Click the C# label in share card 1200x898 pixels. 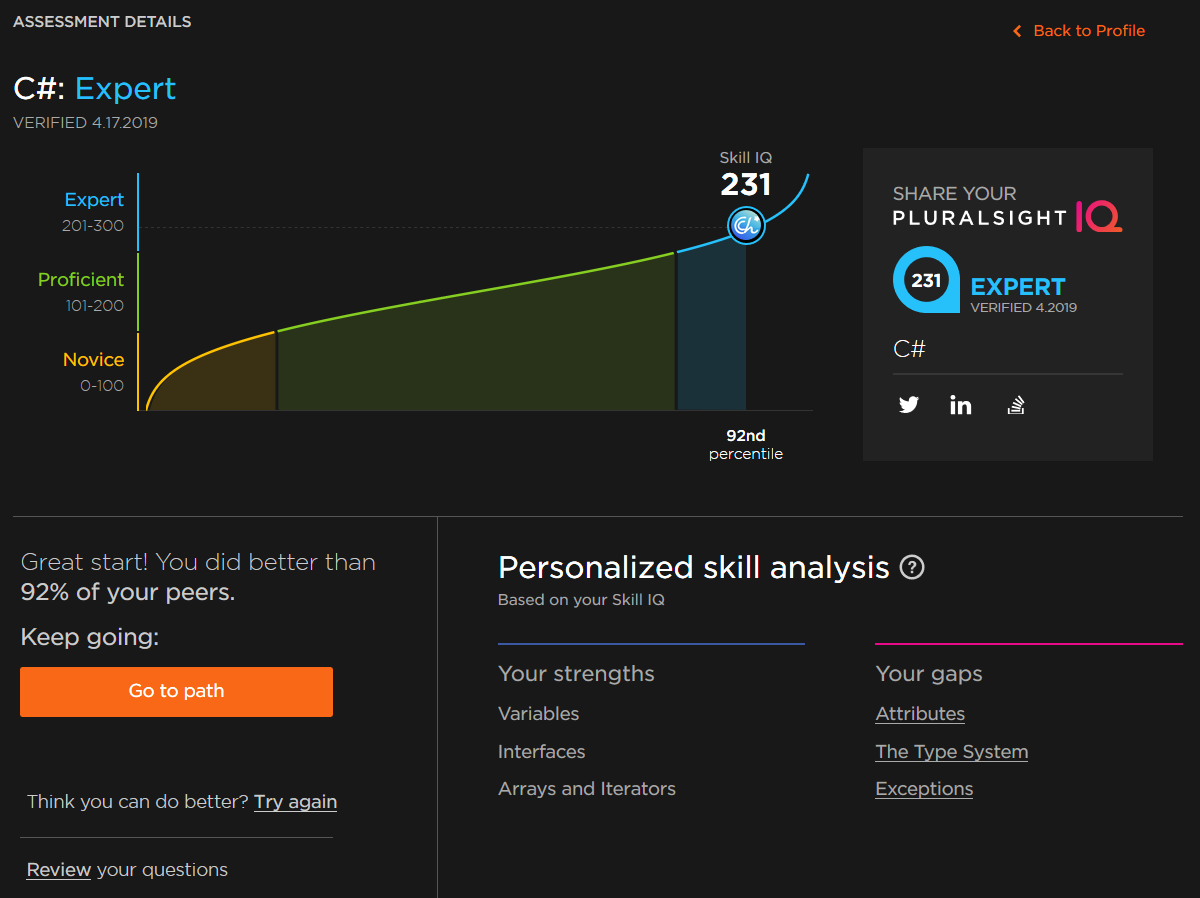(909, 349)
